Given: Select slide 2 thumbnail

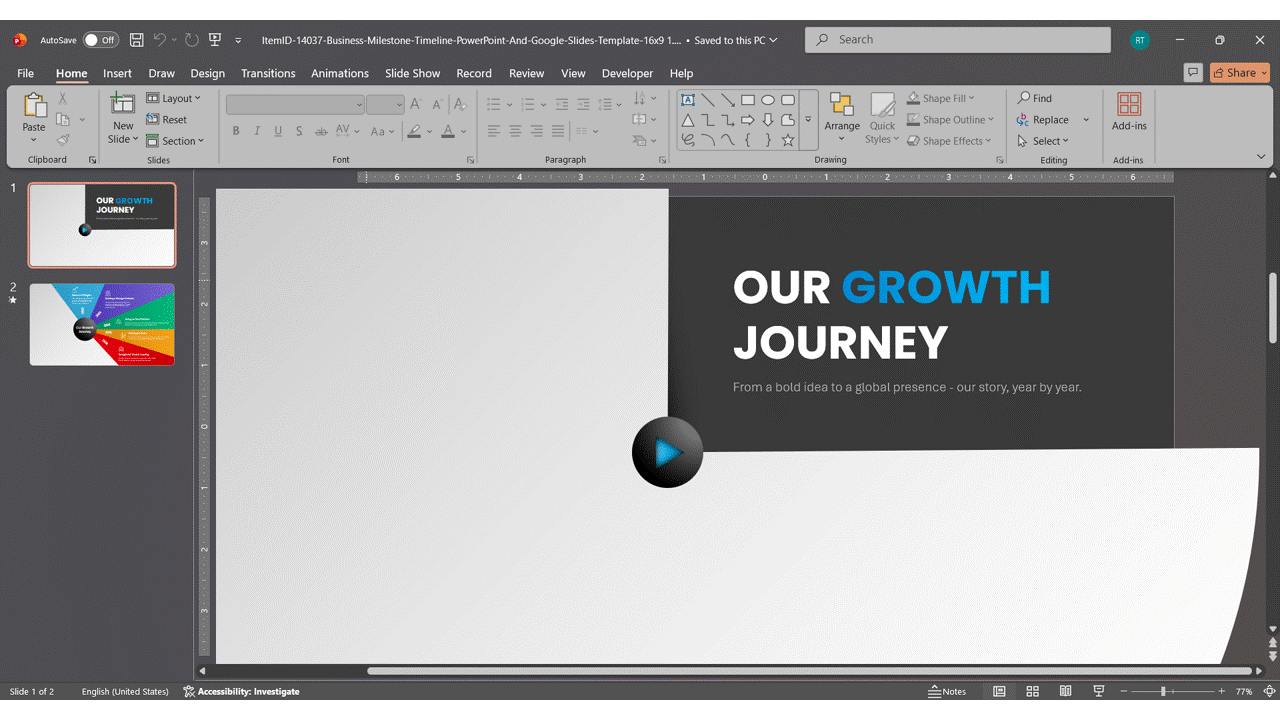Looking at the screenshot, I should (102, 324).
